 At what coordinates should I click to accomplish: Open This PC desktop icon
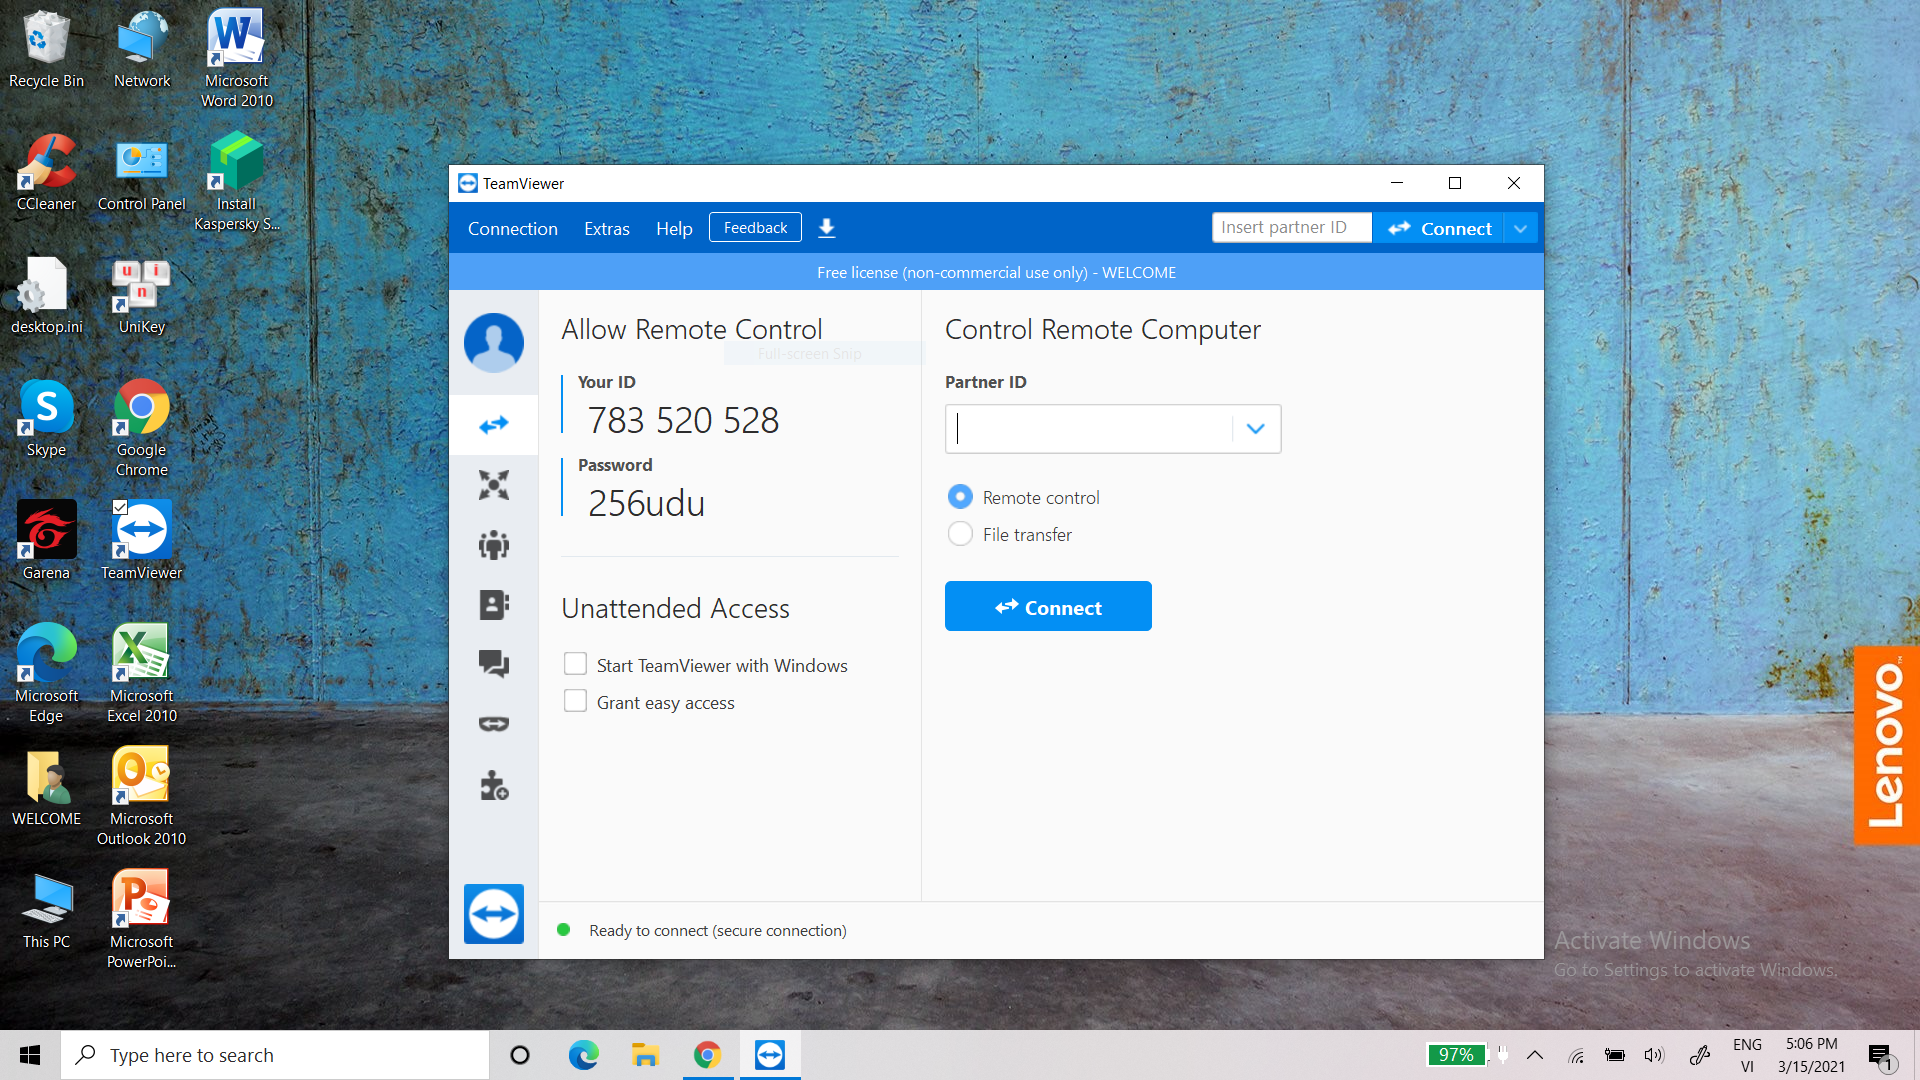[46, 910]
